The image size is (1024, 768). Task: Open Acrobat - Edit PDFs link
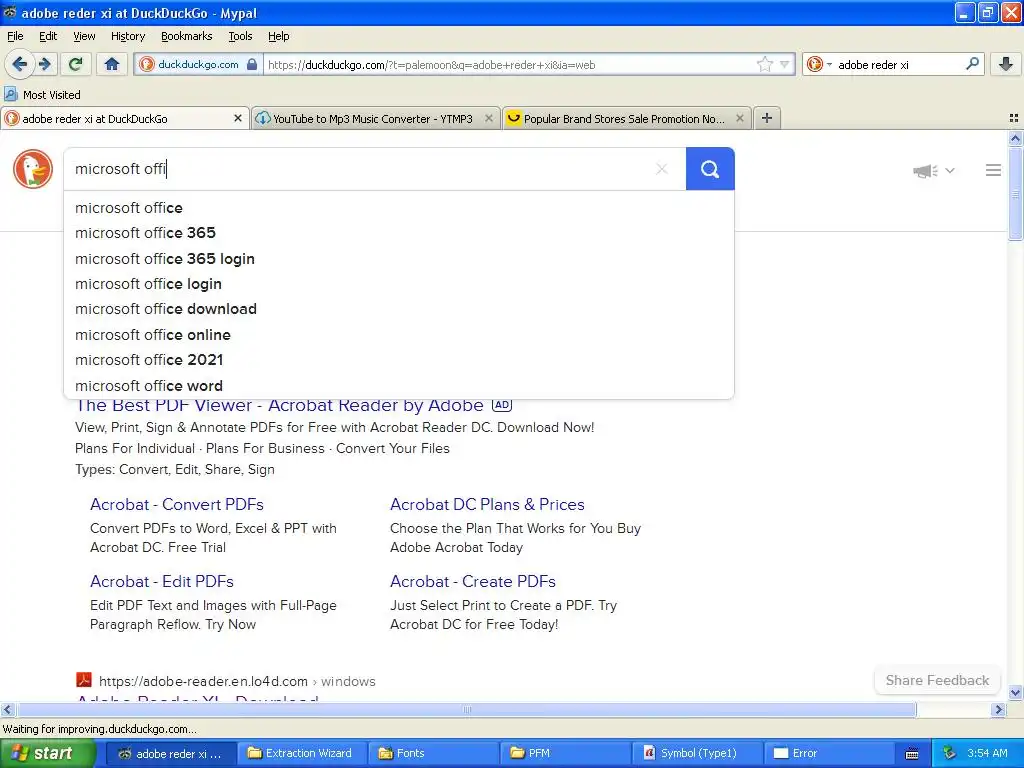pos(162,581)
